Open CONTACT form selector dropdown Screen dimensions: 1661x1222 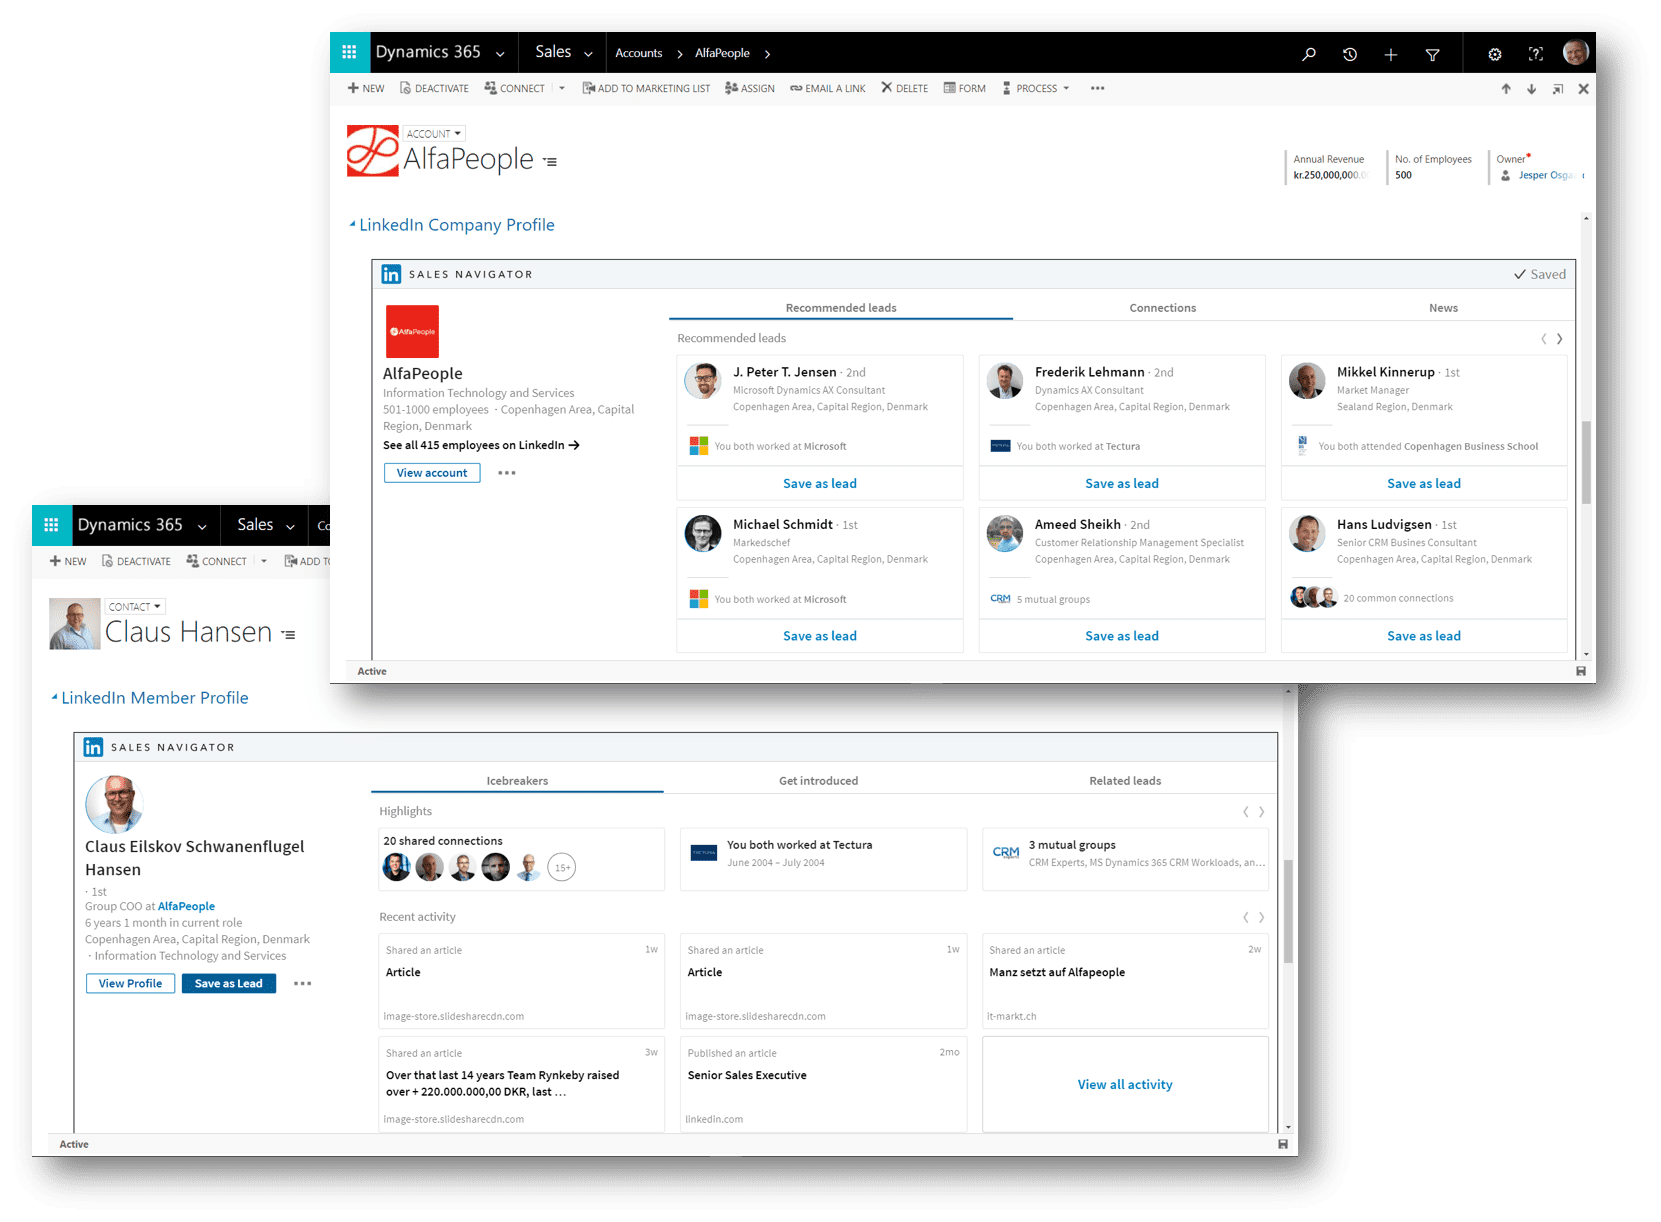(135, 606)
